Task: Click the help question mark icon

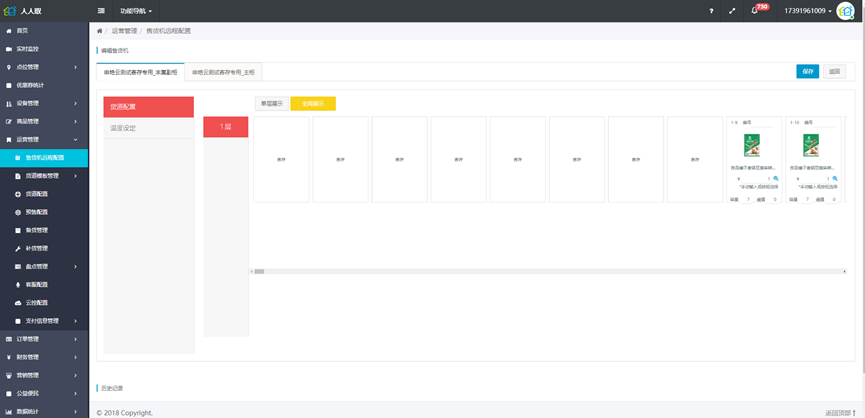Action: [711, 11]
